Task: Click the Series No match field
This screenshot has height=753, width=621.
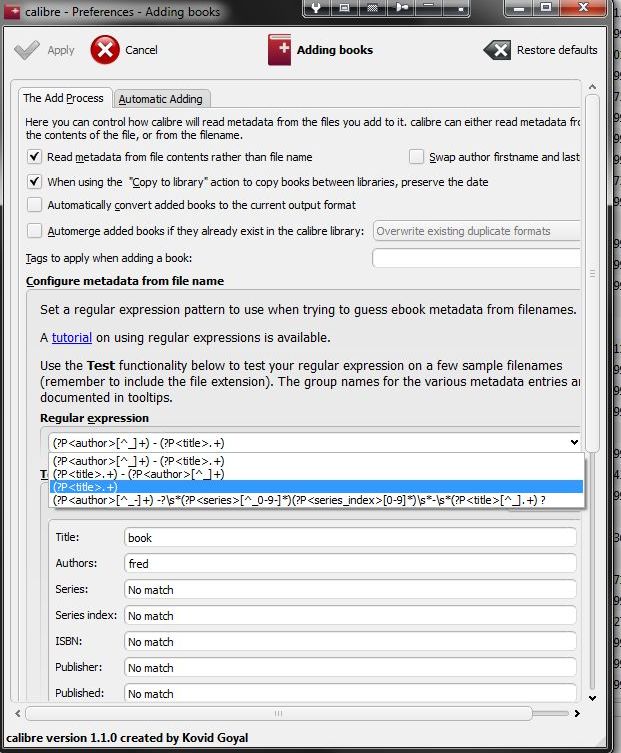Action: (x=350, y=589)
